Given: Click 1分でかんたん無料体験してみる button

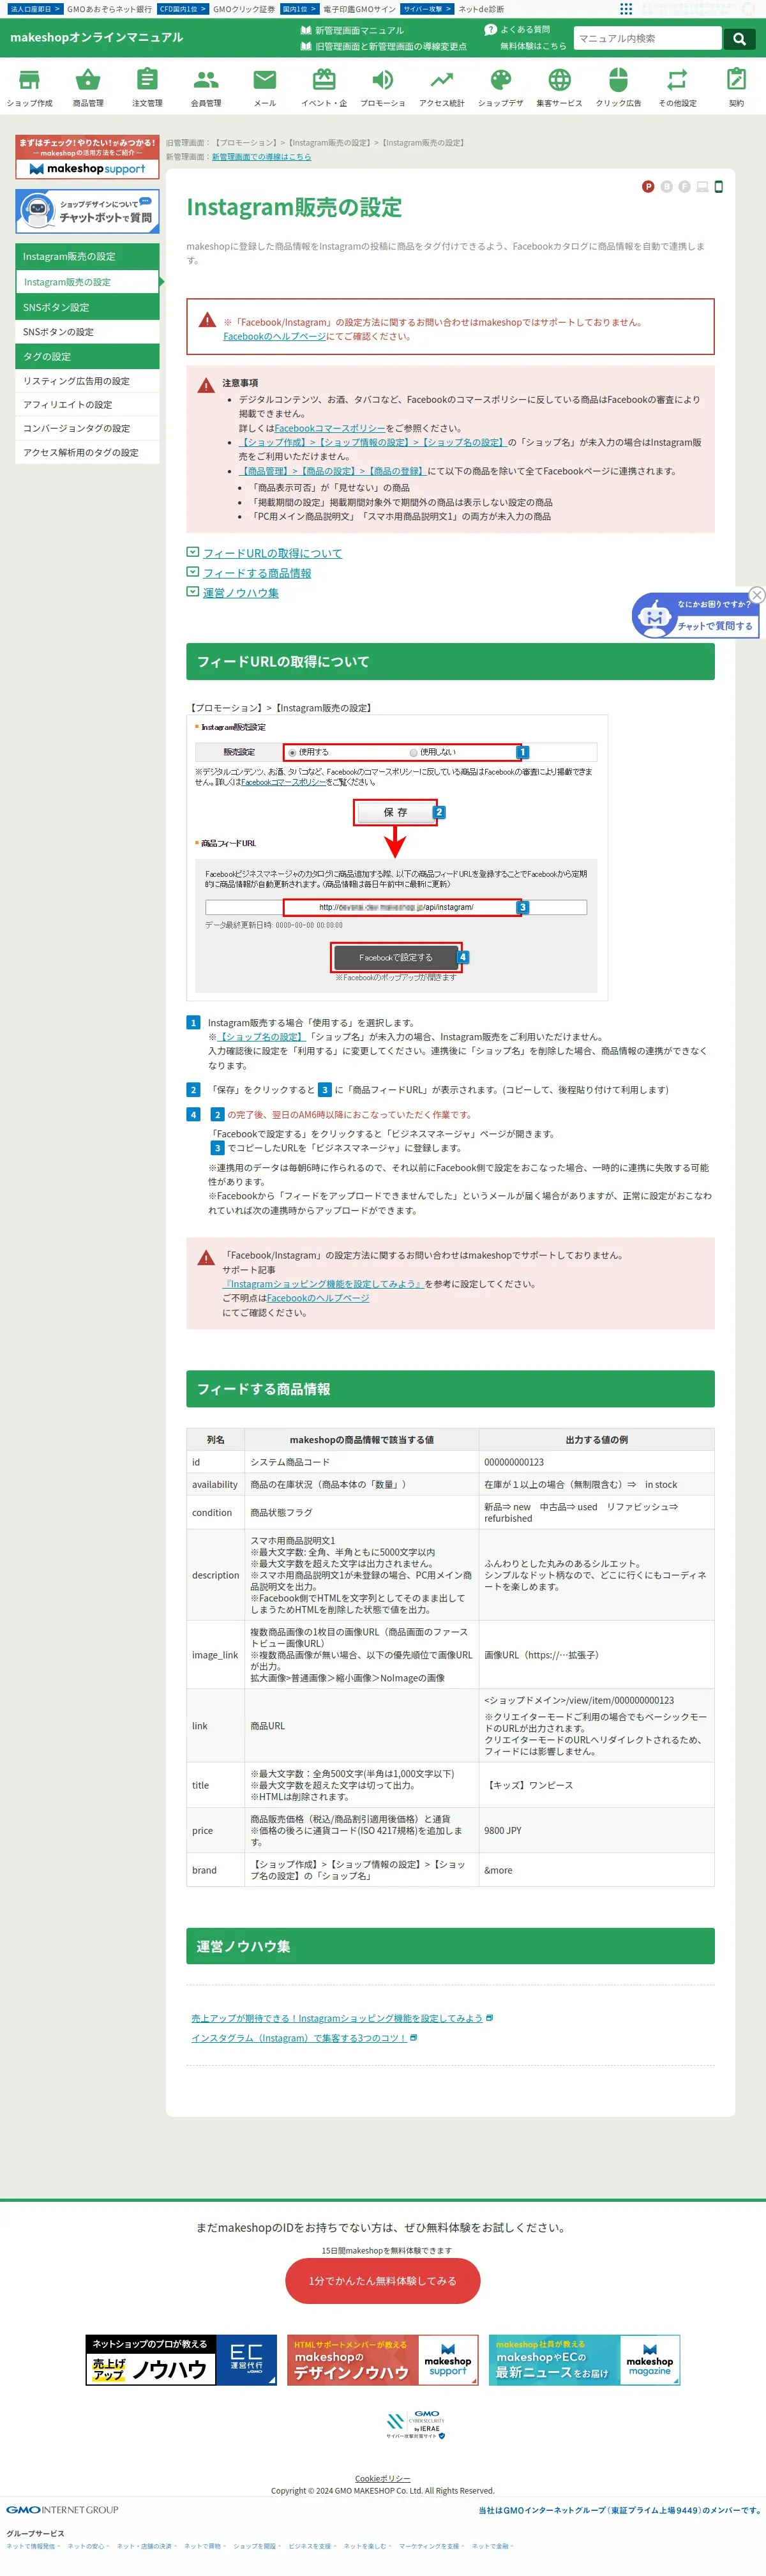Looking at the screenshot, I should point(383,2281).
